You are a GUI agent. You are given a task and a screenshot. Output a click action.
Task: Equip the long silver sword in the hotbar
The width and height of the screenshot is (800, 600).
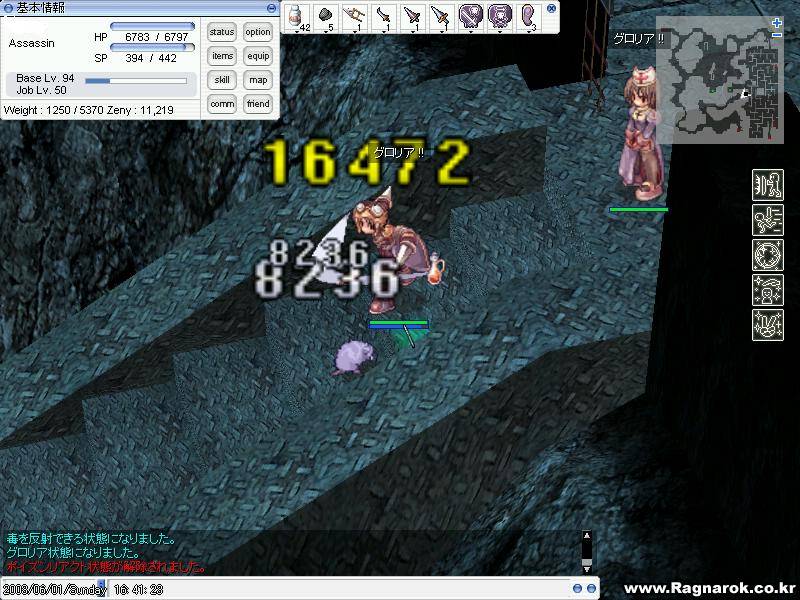pos(440,16)
